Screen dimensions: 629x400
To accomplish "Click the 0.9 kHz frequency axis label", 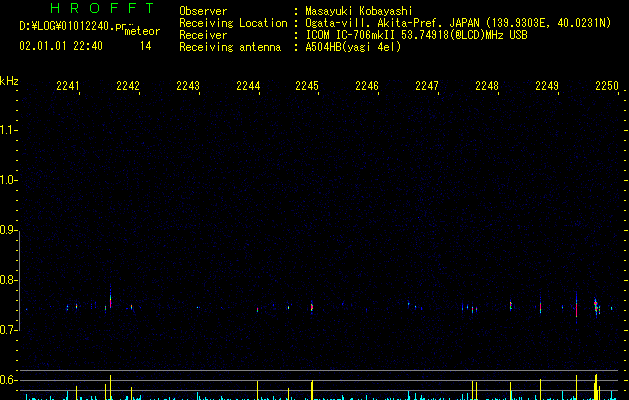I will (8, 230).
